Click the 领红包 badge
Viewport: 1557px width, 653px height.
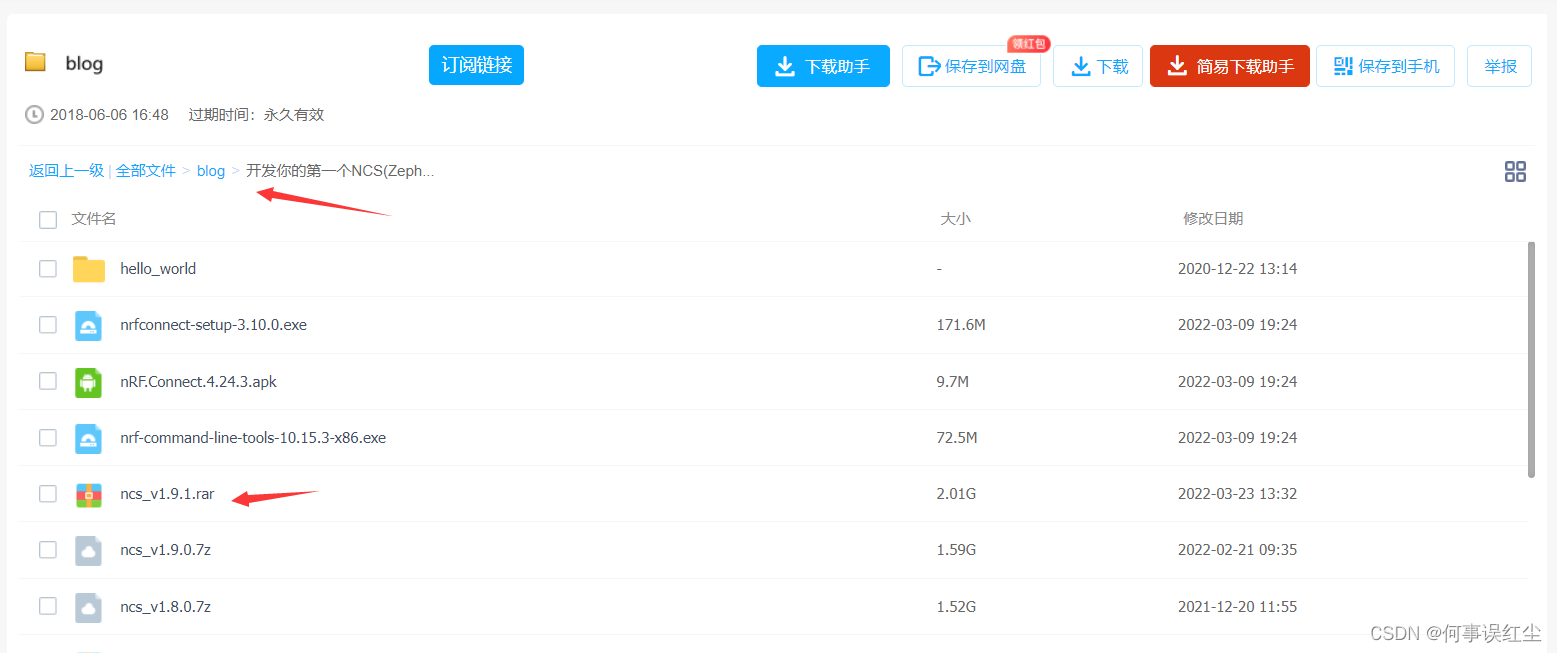pyautogui.click(x=1028, y=44)
